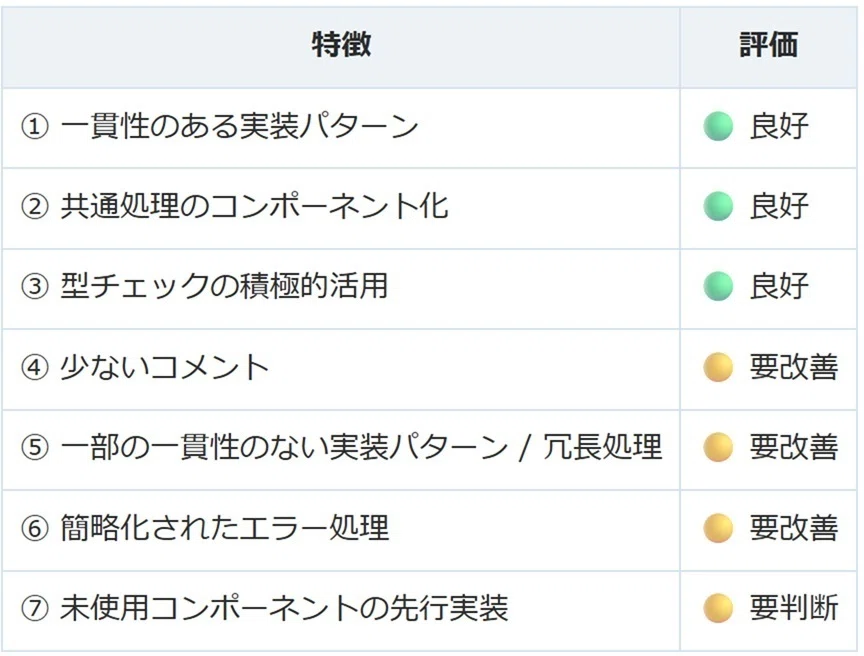Click the yellow dot in row ⑤
Viewport: 864px width, 656px height.
click(x=717, y=447)
